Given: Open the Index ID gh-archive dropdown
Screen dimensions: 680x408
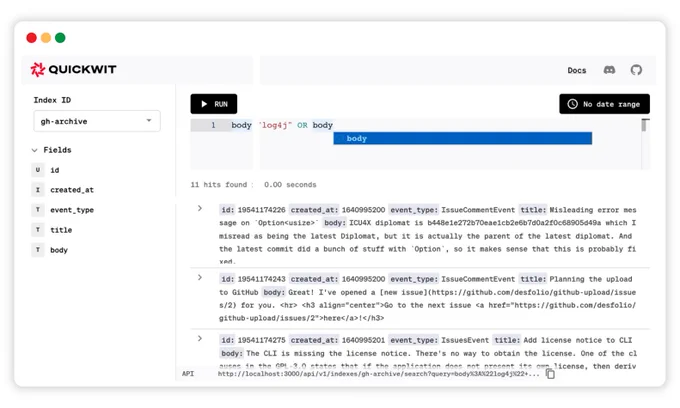Looking at the screenshot, I should 97,121.
